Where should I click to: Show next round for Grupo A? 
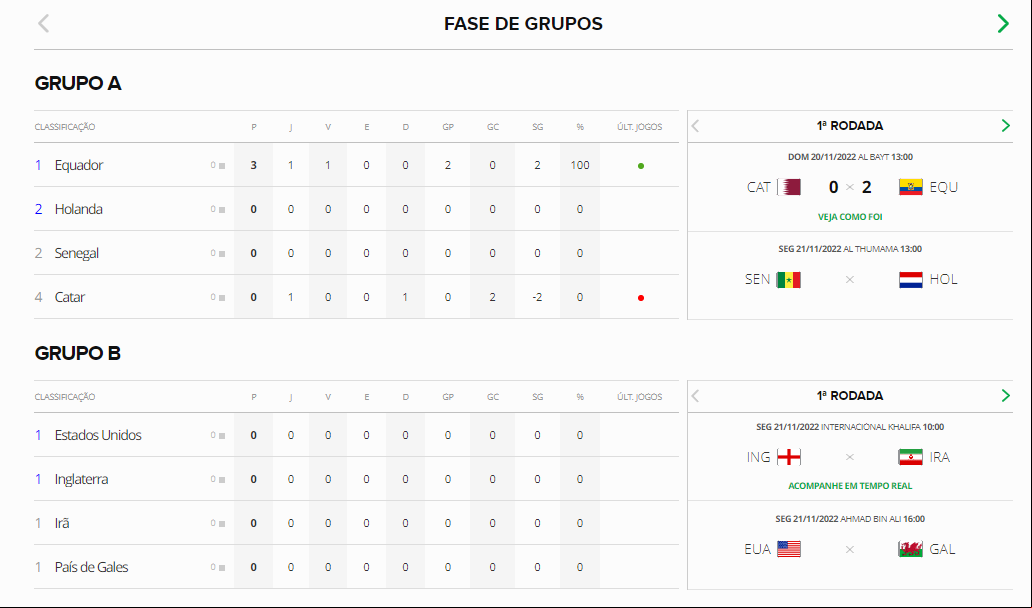click(x=1005, y=126)
